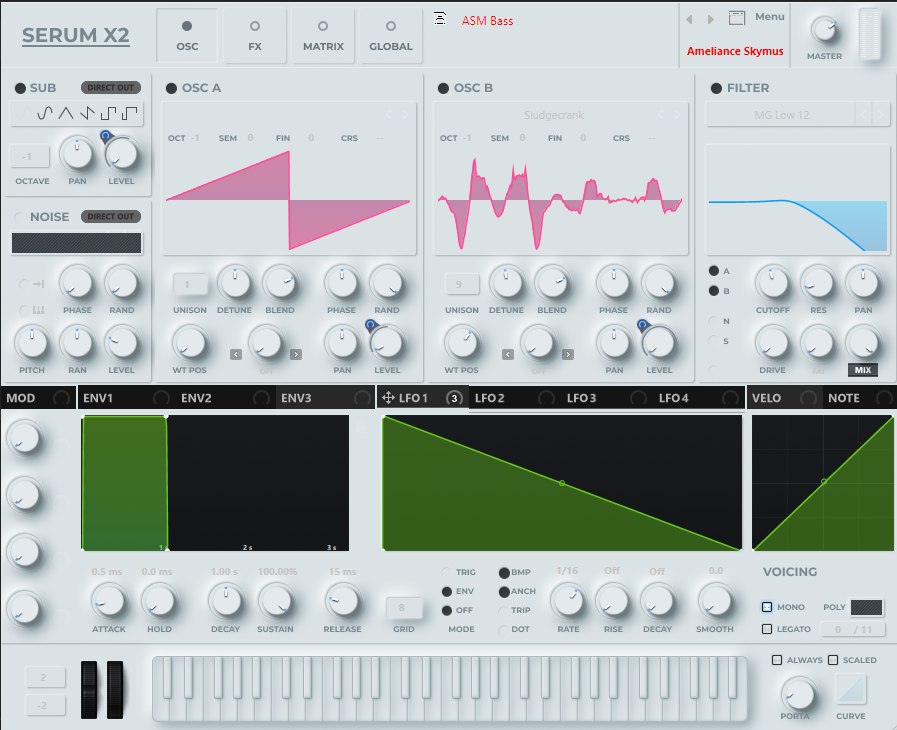
Task: Enable the MONO voicing checkbox
Action: [767, 607]
